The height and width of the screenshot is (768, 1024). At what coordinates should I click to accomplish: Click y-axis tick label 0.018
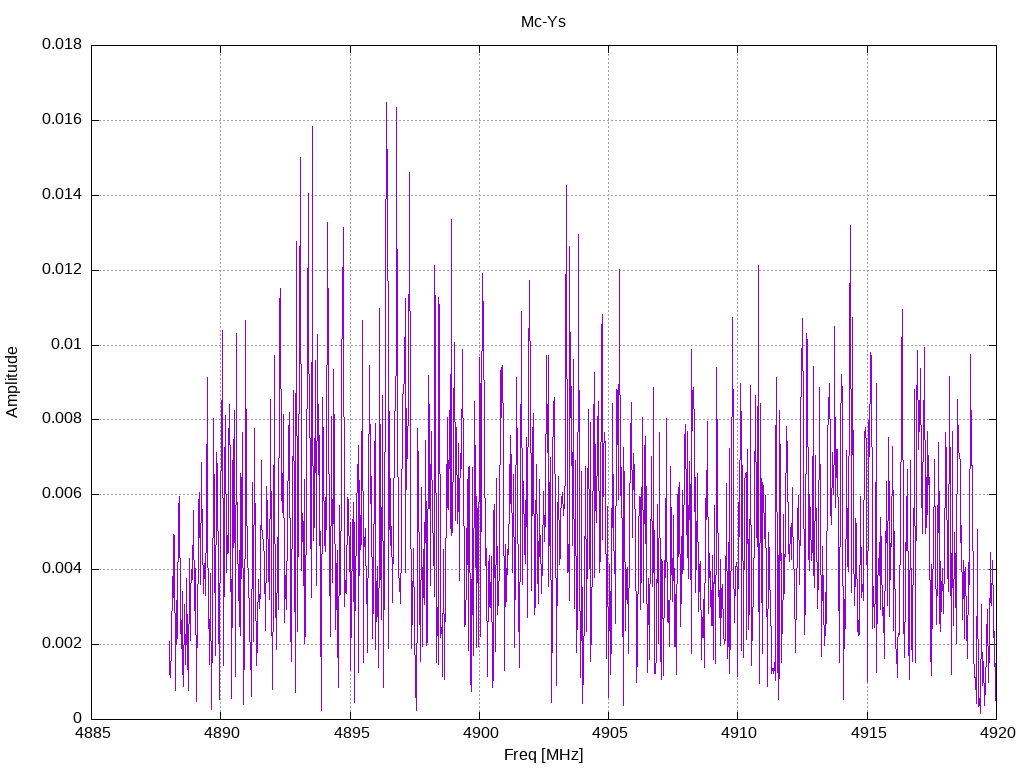[62, 44]
